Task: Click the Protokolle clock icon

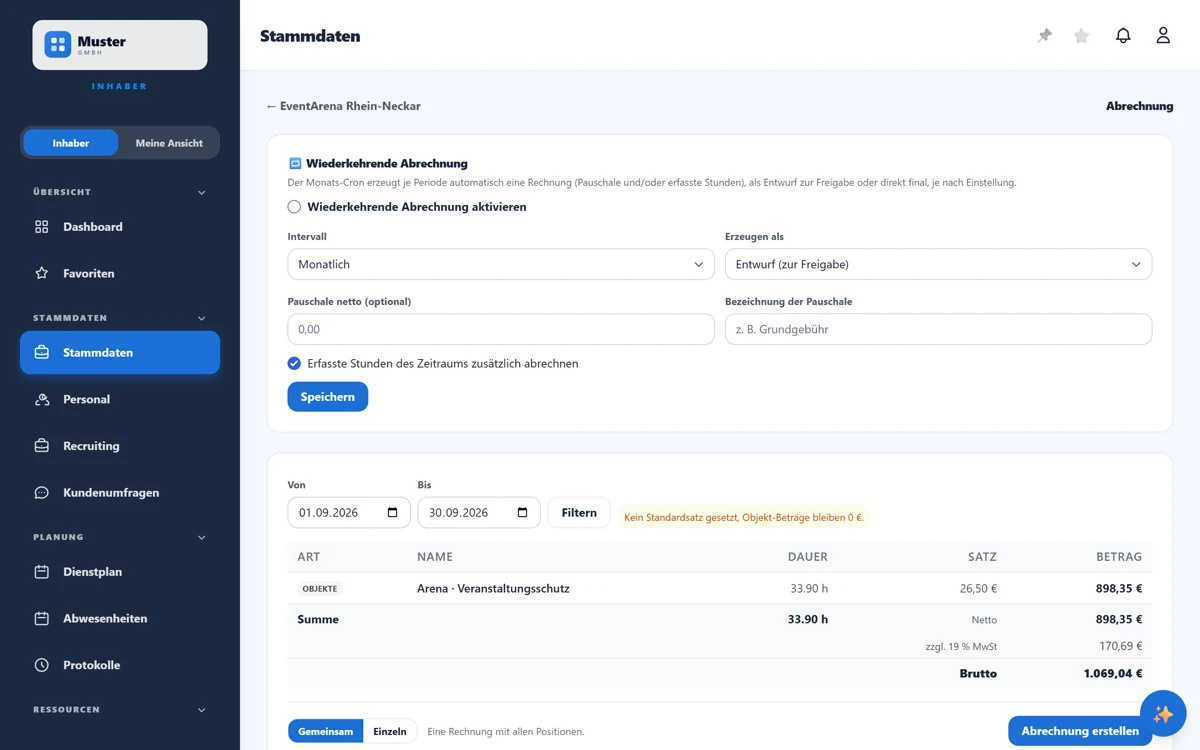Action: pyautogui.click(x=42, y=665)
